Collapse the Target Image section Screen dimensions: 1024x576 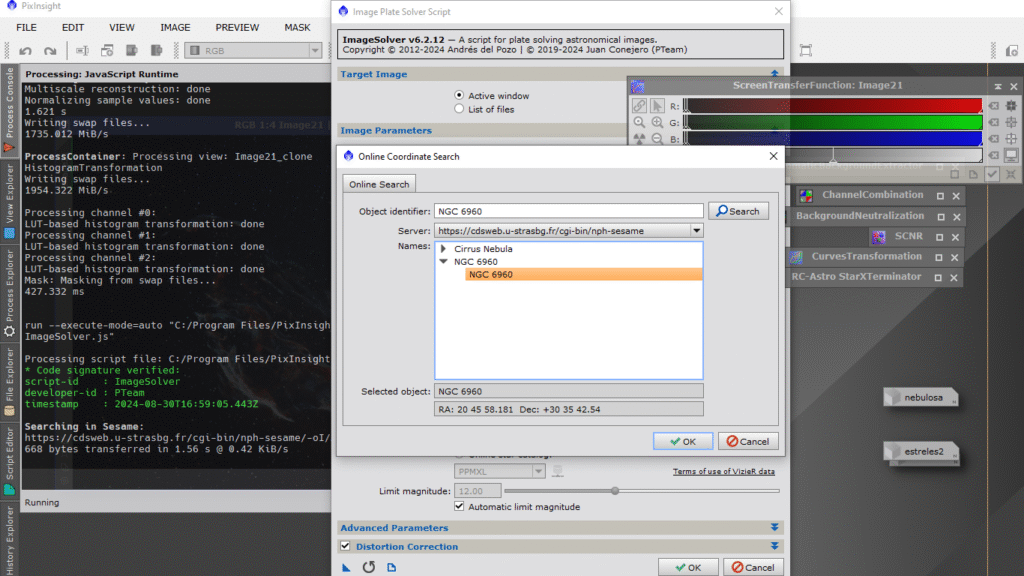(775, 74)
